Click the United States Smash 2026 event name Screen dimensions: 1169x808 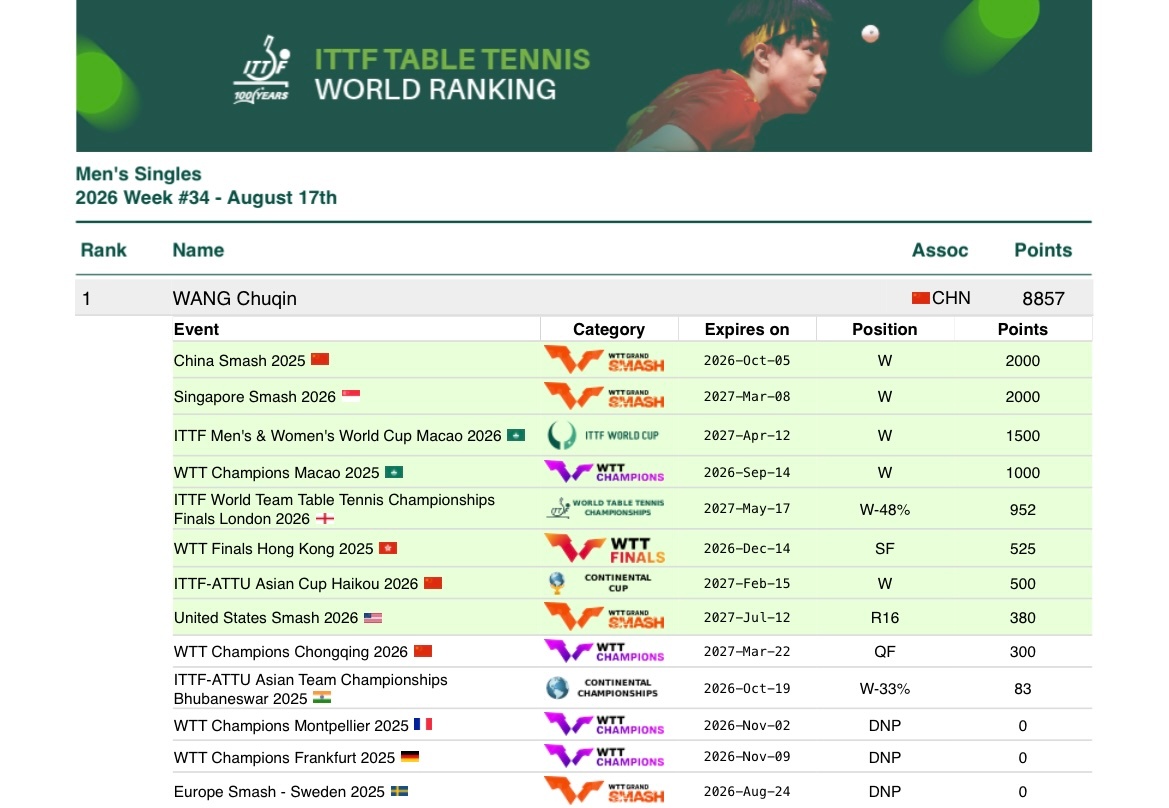[x=266, y=618]
